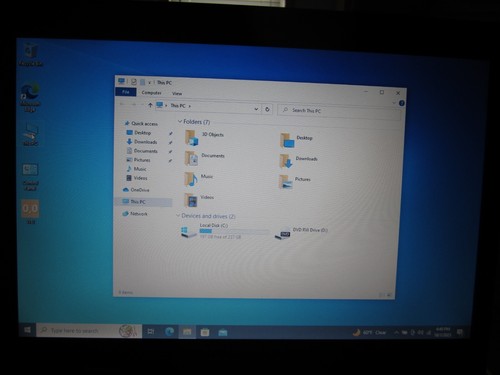Select the Documents folder in main pane
The height and width of the screenshot is (375, 500).
click(x=205, y=158)
